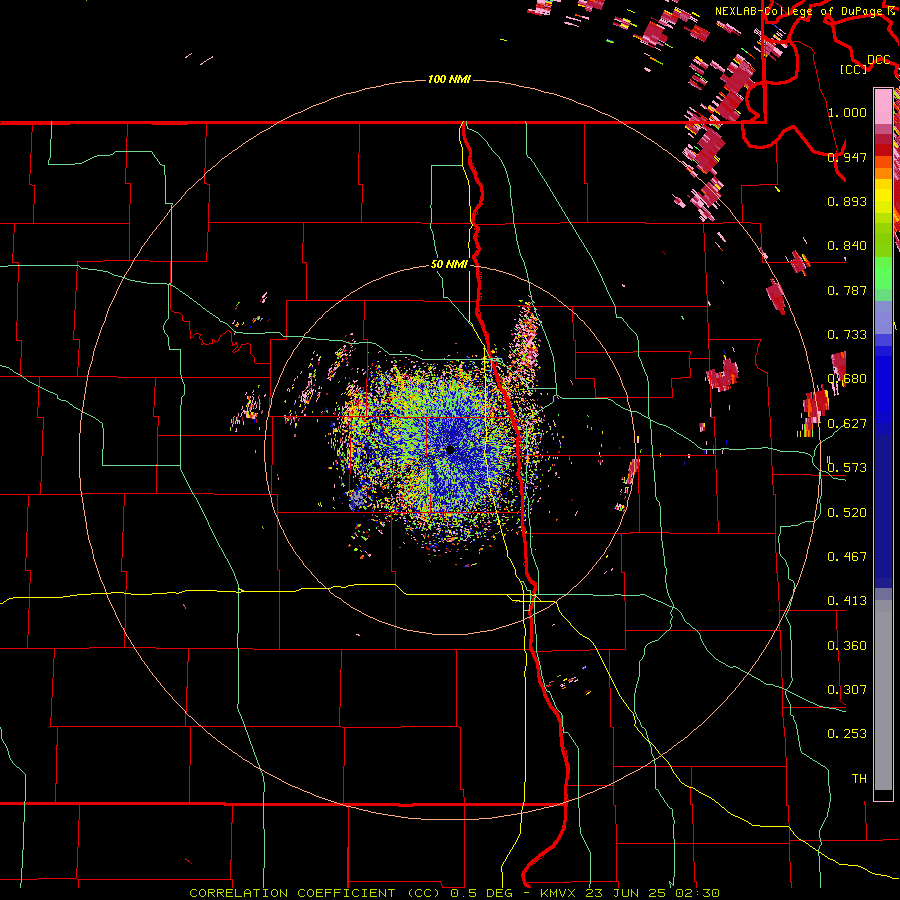This screenshot has width=900, height=900.
Task: Click the DCC label above the color scale
Action: tap(879, 60)
